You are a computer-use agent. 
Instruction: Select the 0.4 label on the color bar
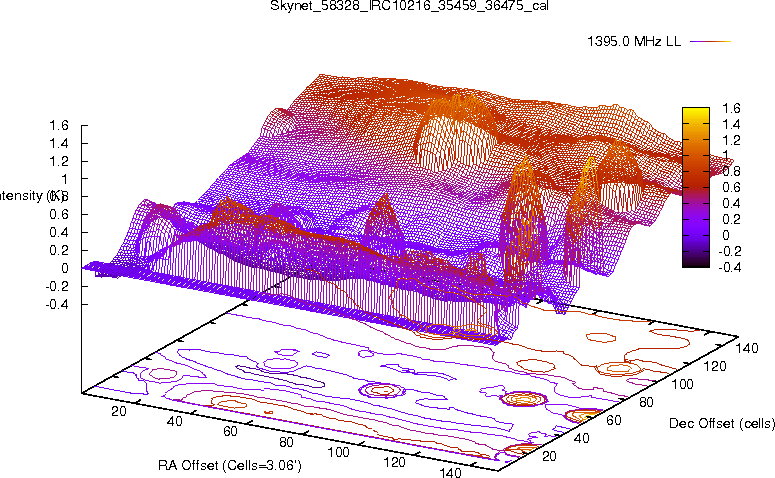(x=731, y=203)
